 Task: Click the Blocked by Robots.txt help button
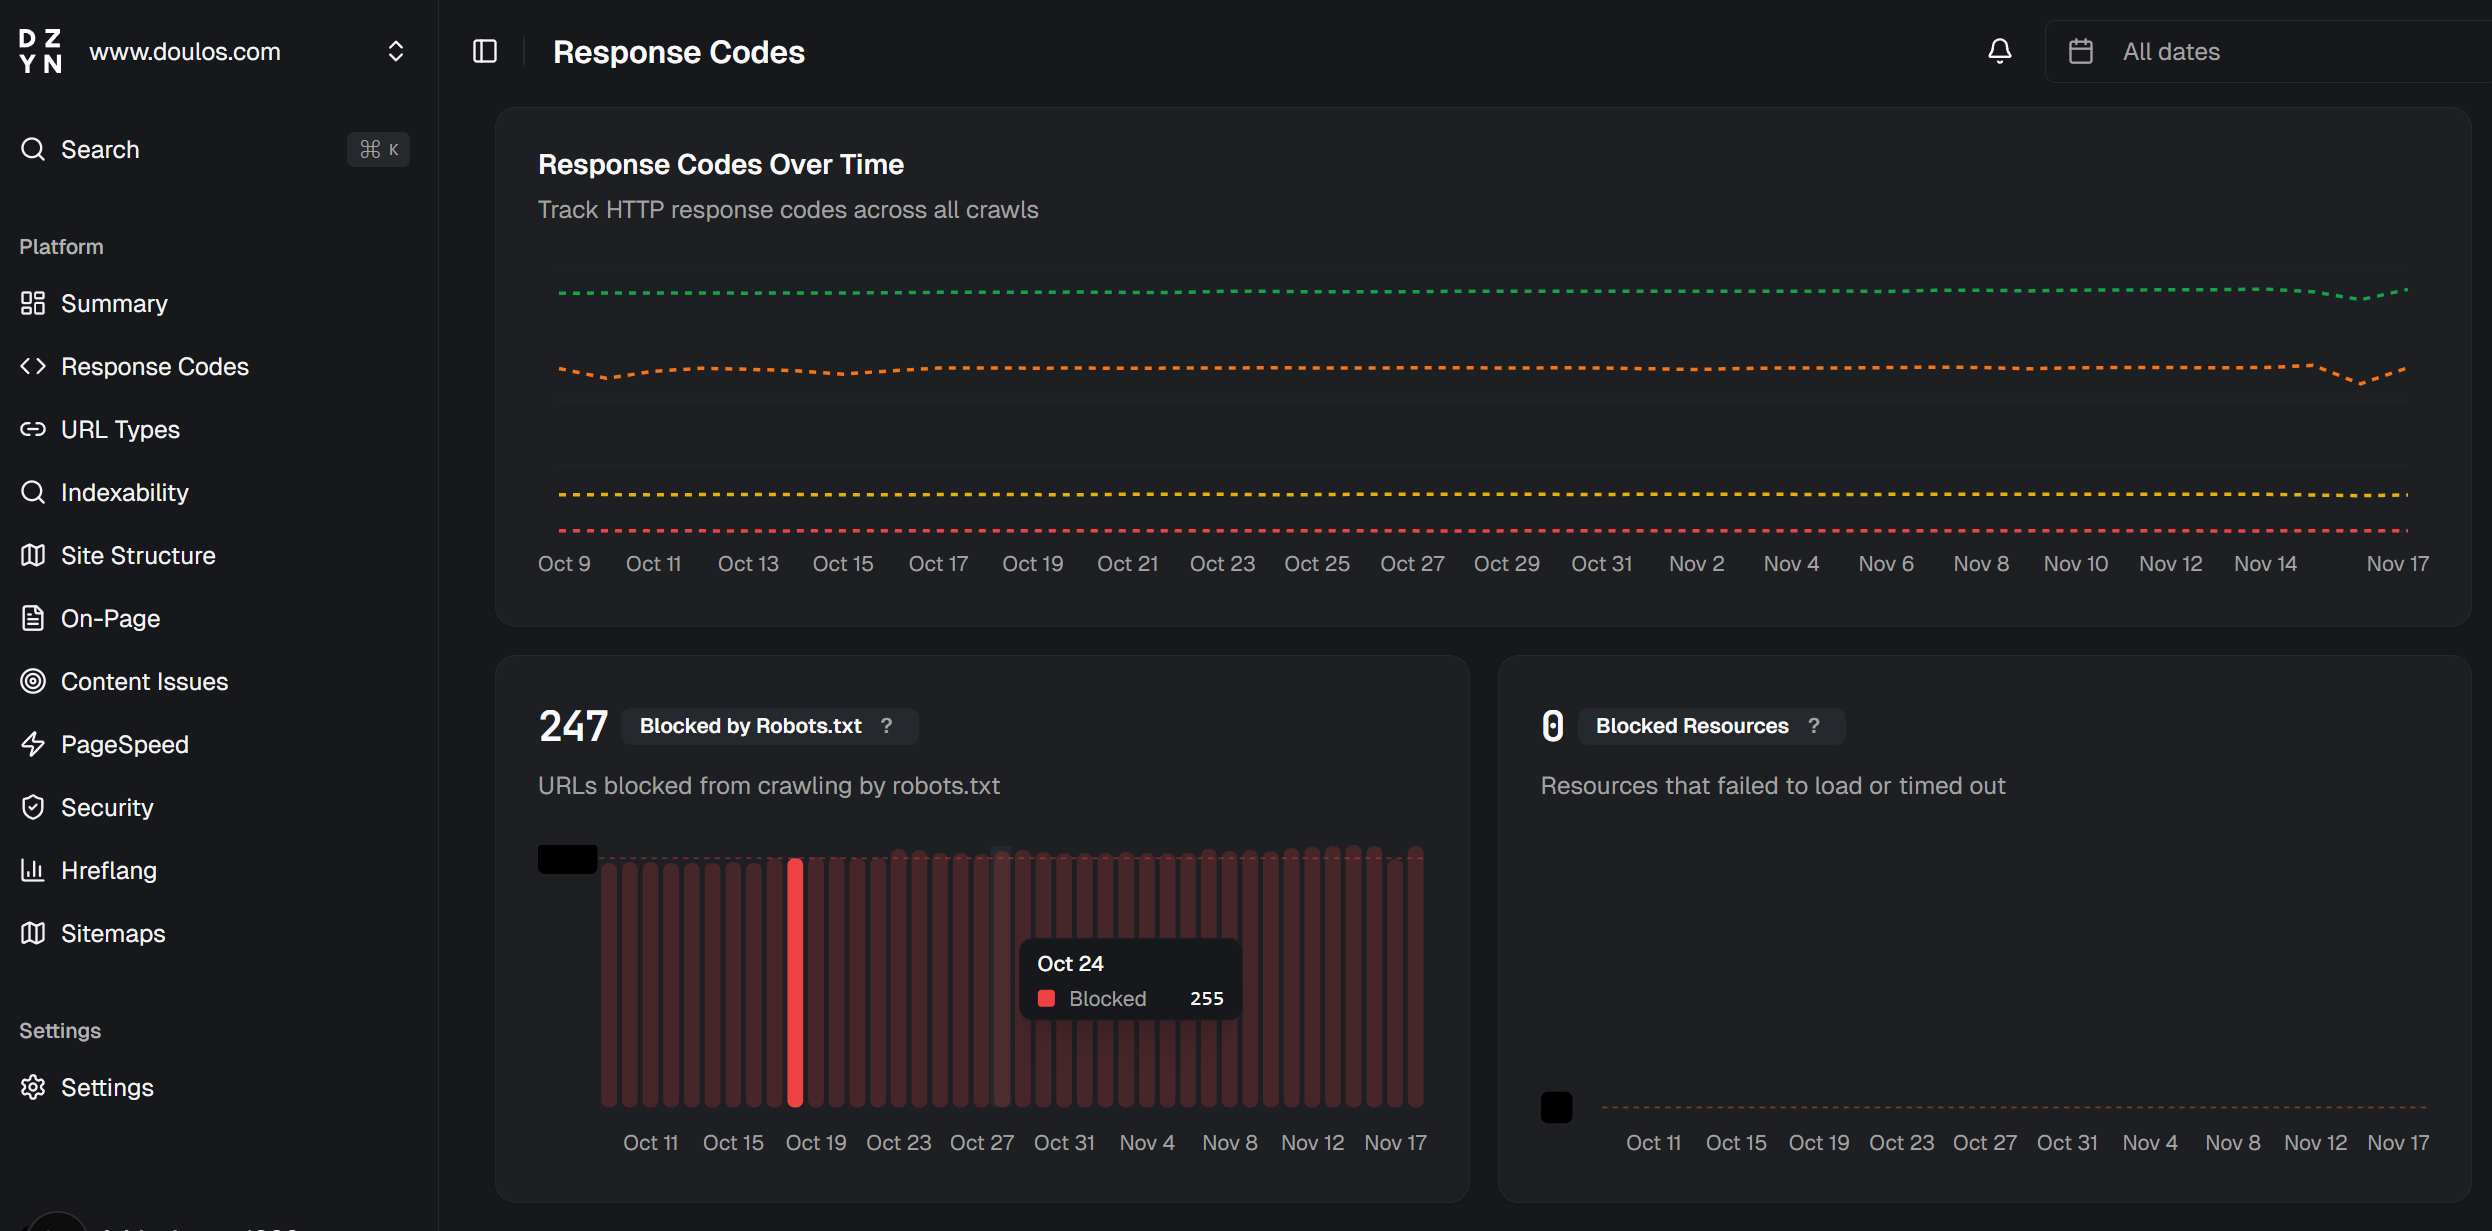coord(887,726)
